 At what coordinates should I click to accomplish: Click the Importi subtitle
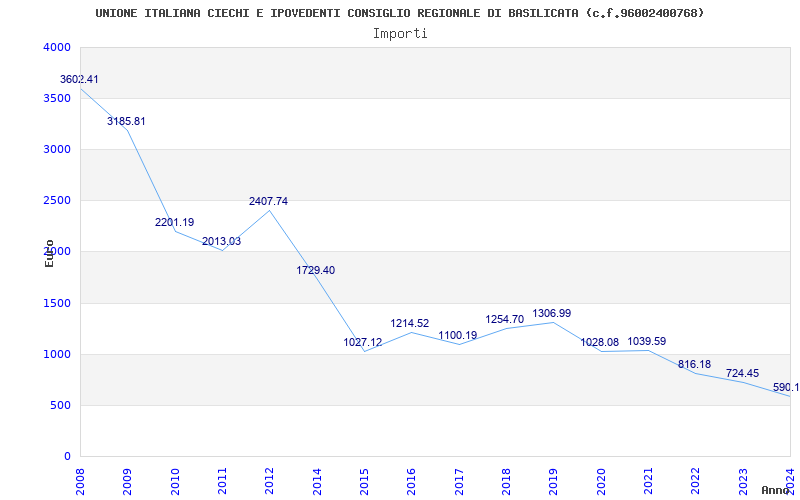[400, 34]
